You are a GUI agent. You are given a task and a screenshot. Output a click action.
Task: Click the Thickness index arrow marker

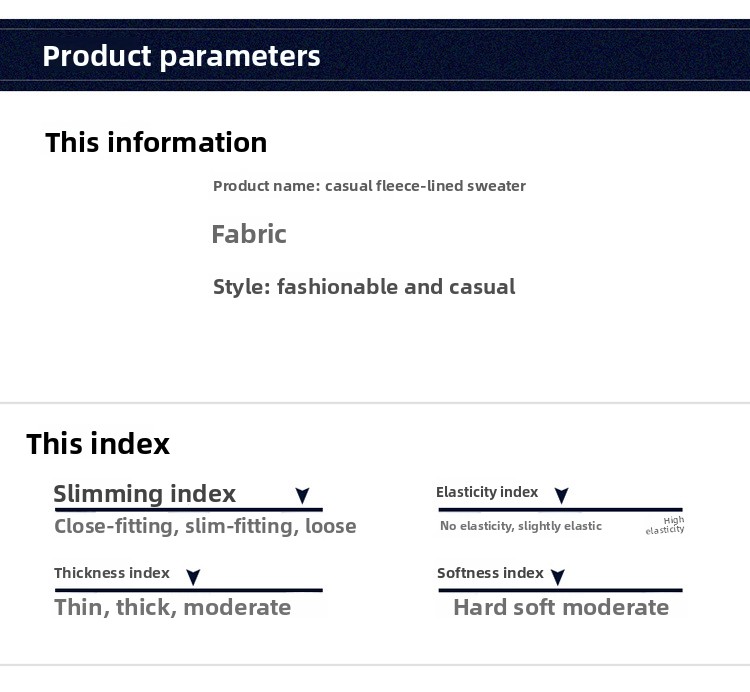193,577
